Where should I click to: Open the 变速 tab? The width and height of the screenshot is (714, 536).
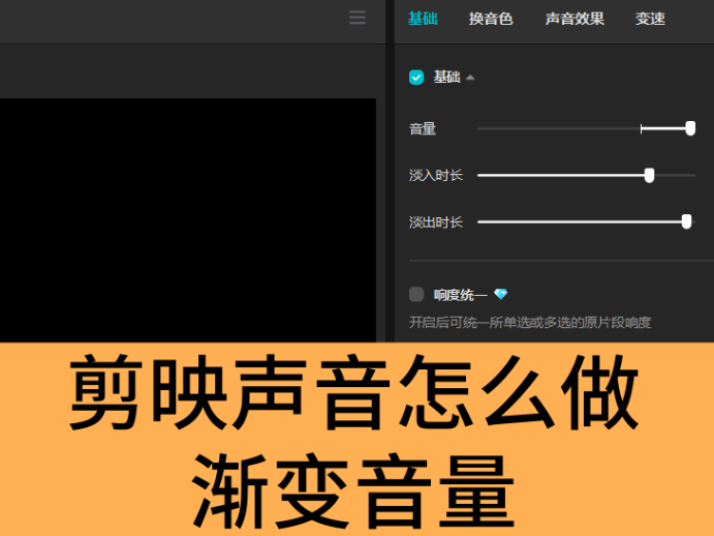coord(650,19)
